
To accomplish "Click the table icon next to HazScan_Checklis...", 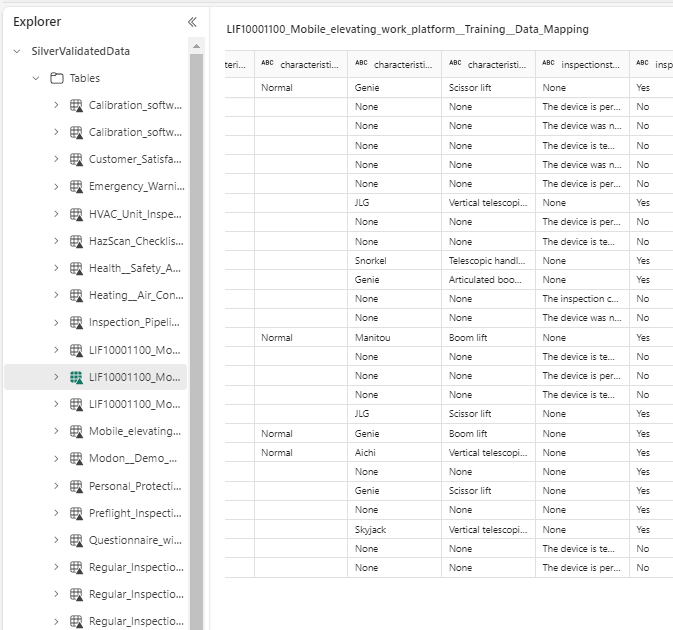I will (76, 241).
